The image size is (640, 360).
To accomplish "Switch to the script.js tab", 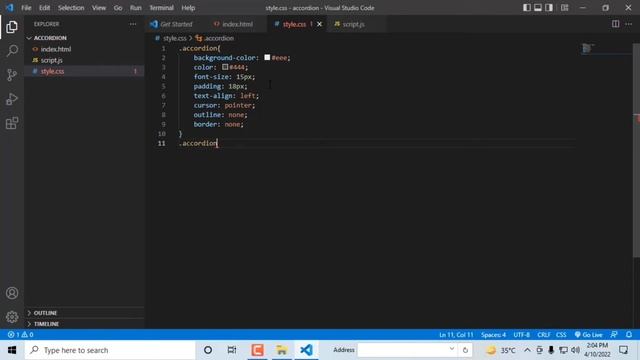I will [353, 24].
